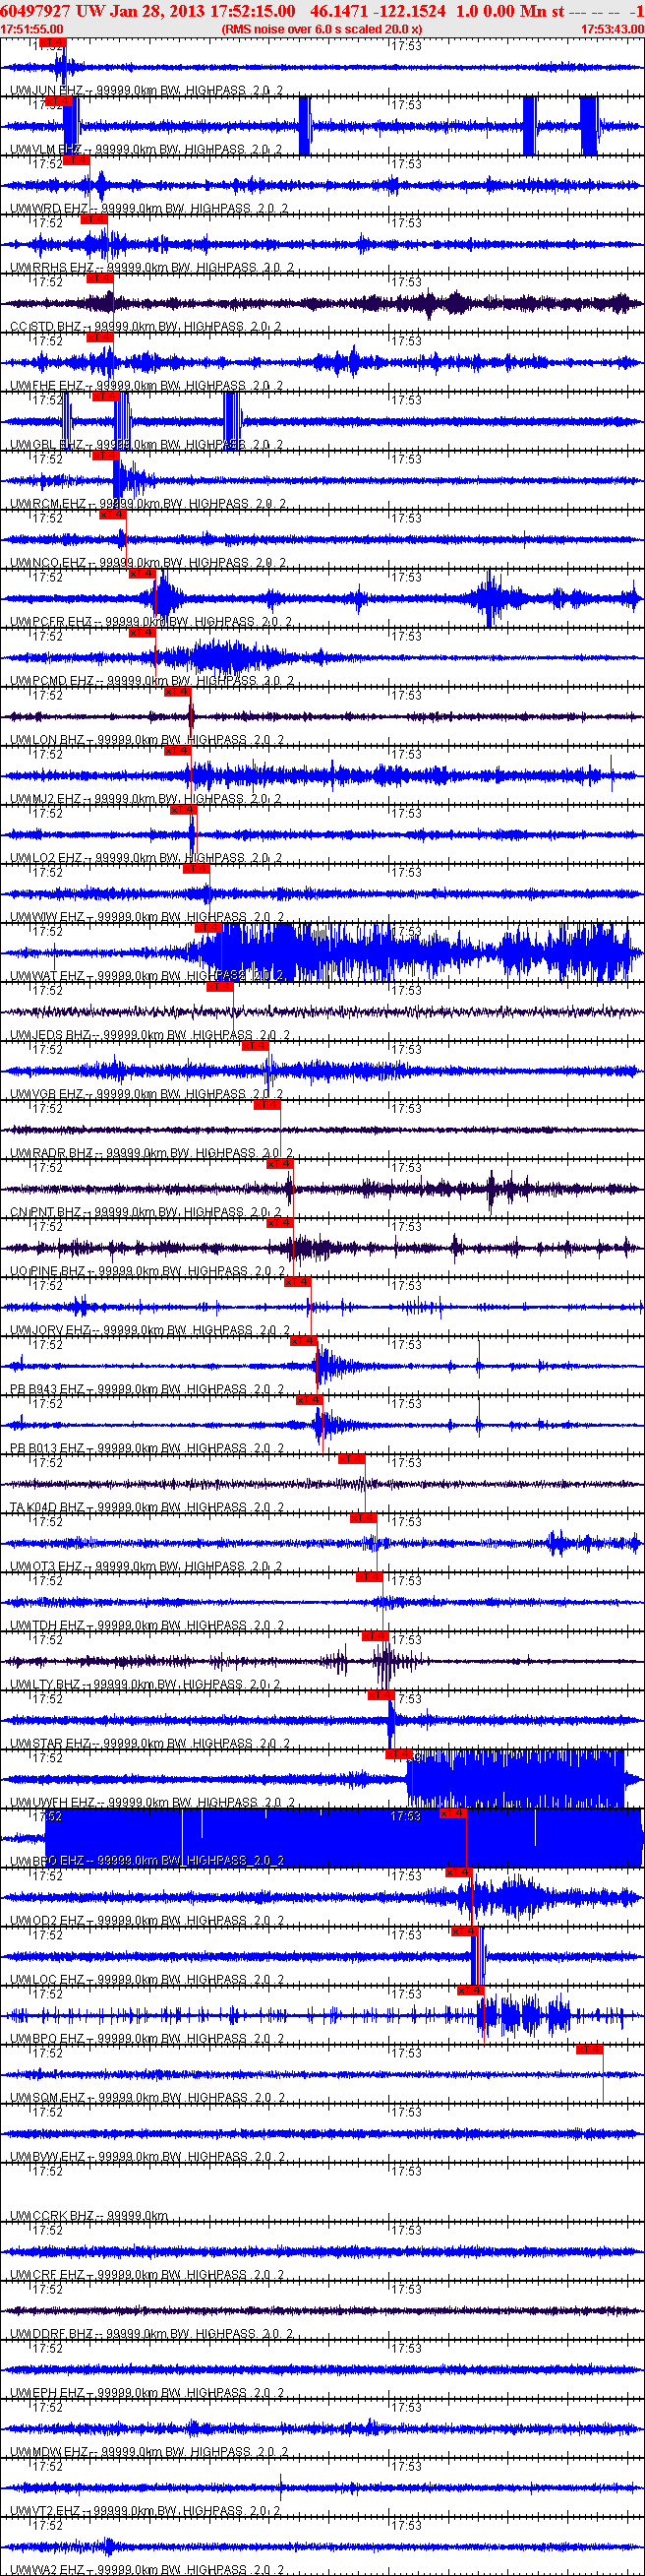Viewport: 645px width, 2576px height.
Task: Click the red pick flag above the UW LON trace
Action: (177, 692)
